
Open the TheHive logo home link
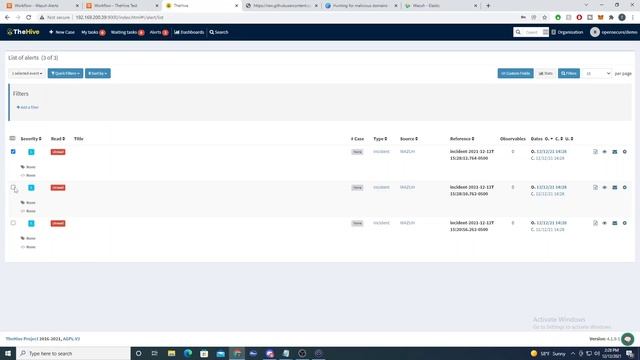(x=23, y=32)
